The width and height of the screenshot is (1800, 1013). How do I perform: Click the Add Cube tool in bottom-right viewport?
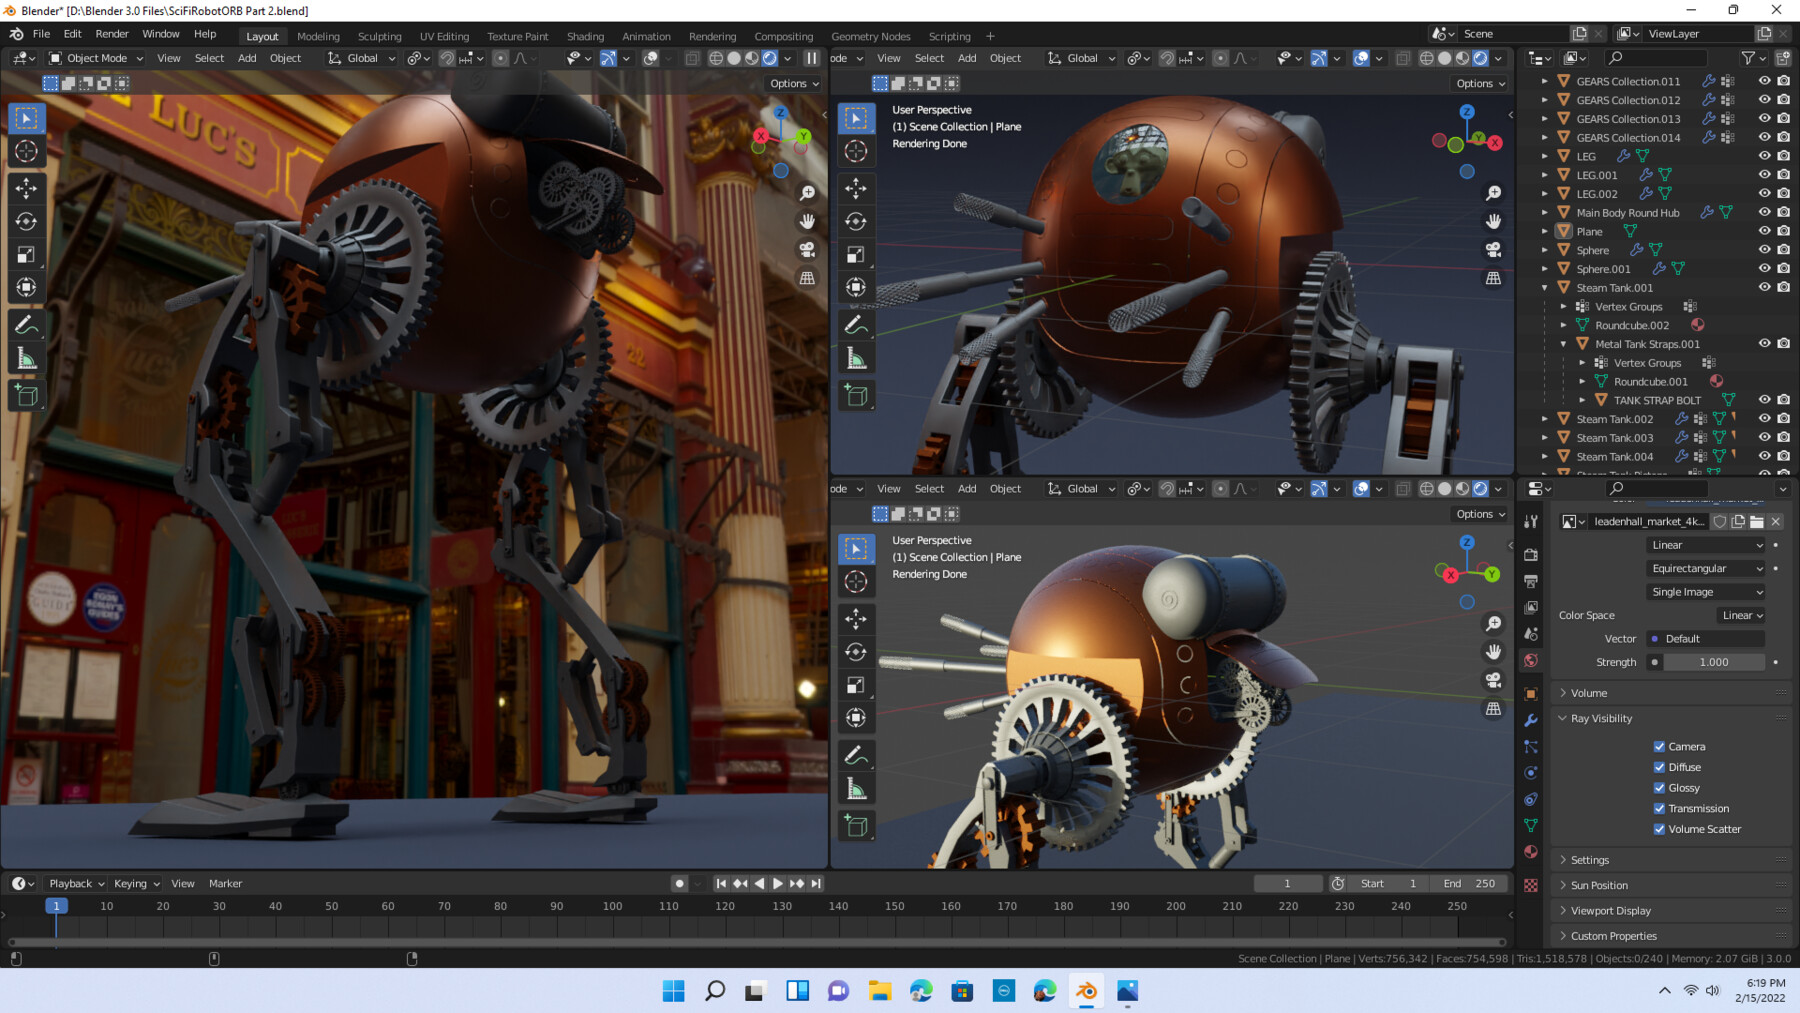click(856, 825)
